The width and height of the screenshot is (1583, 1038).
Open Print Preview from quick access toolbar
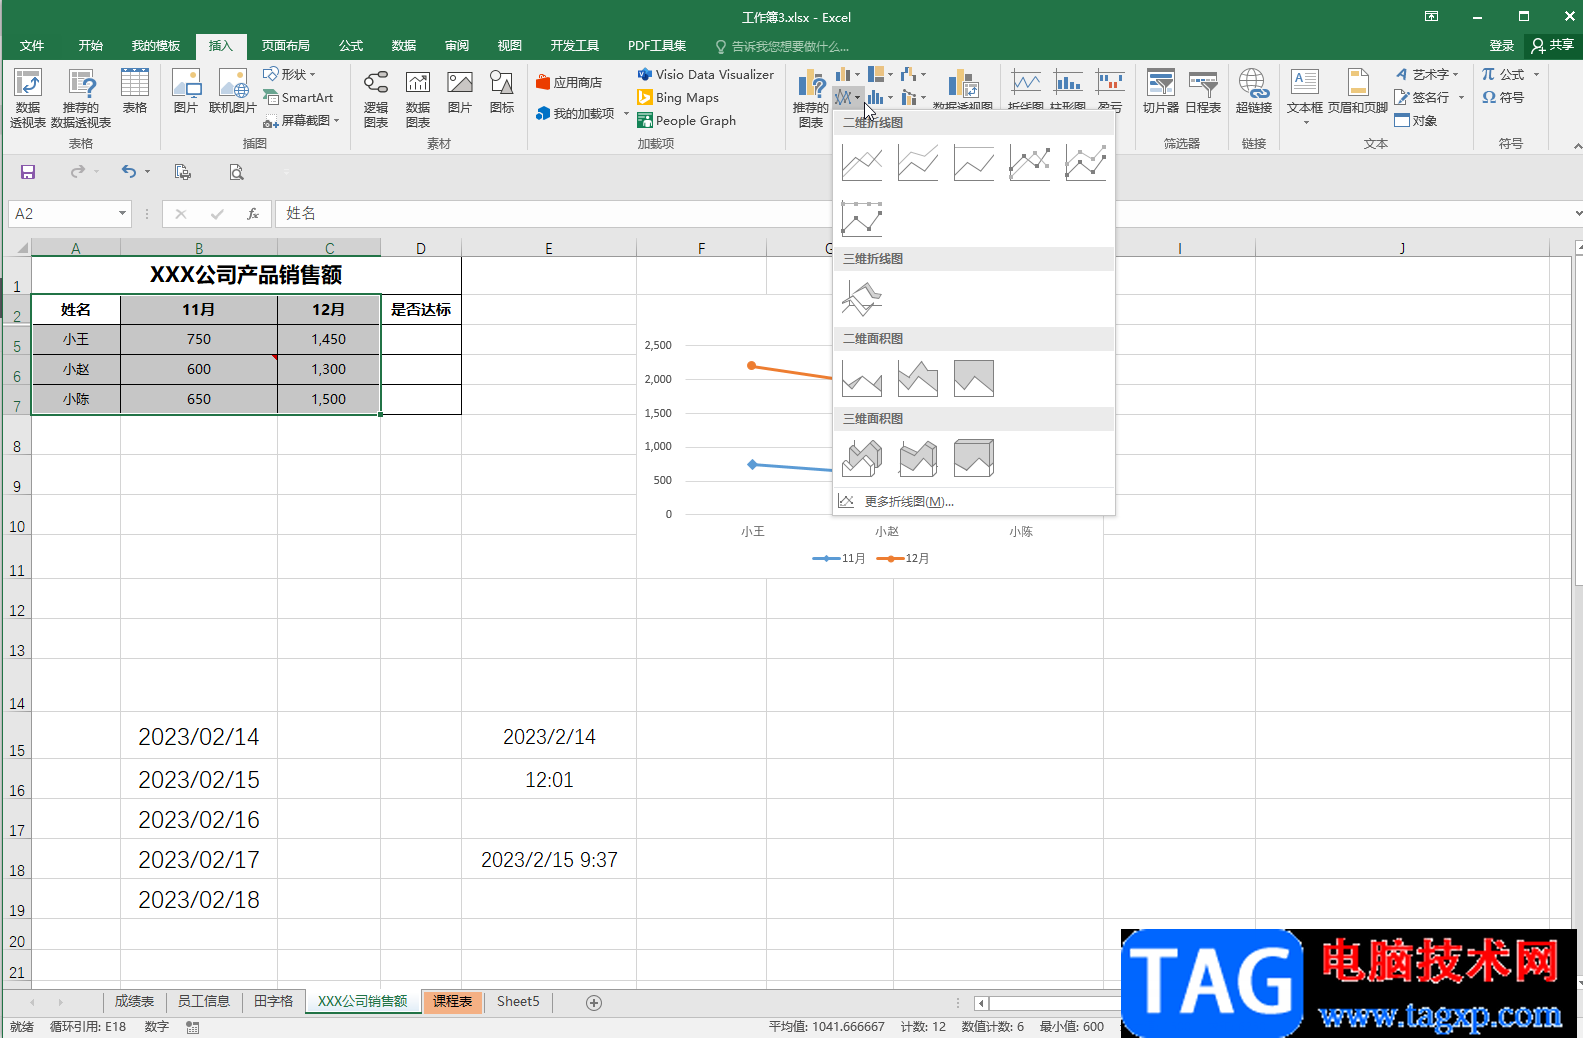coord(236,172)
